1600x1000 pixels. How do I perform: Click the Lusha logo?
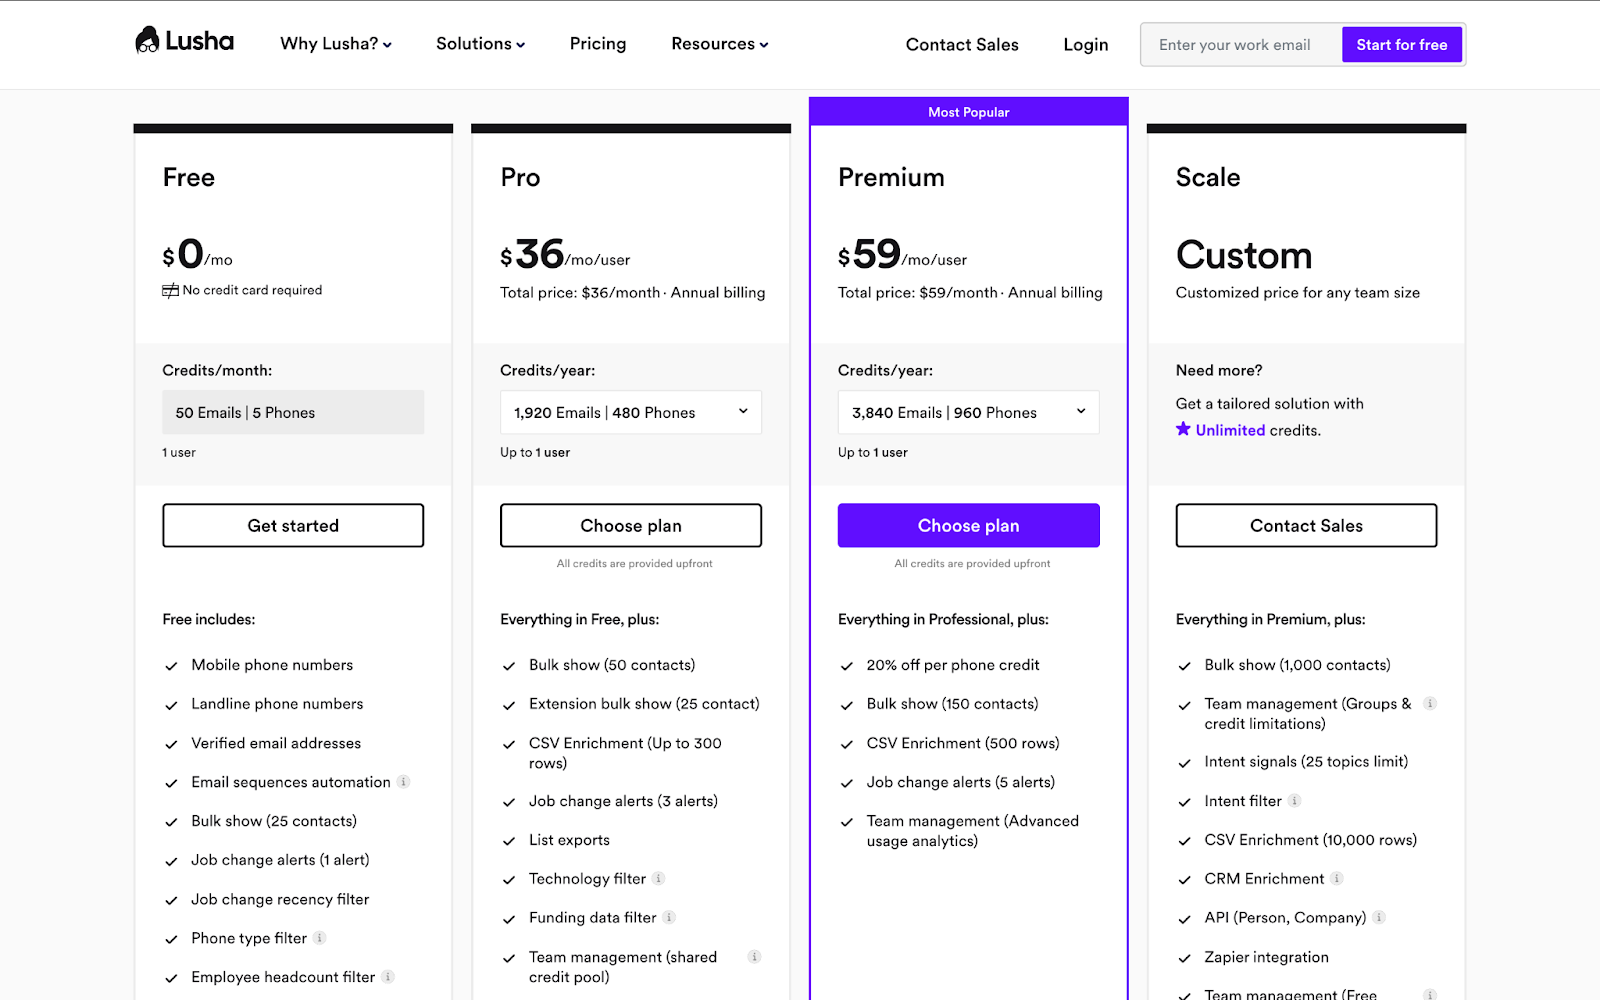point(184,41)
